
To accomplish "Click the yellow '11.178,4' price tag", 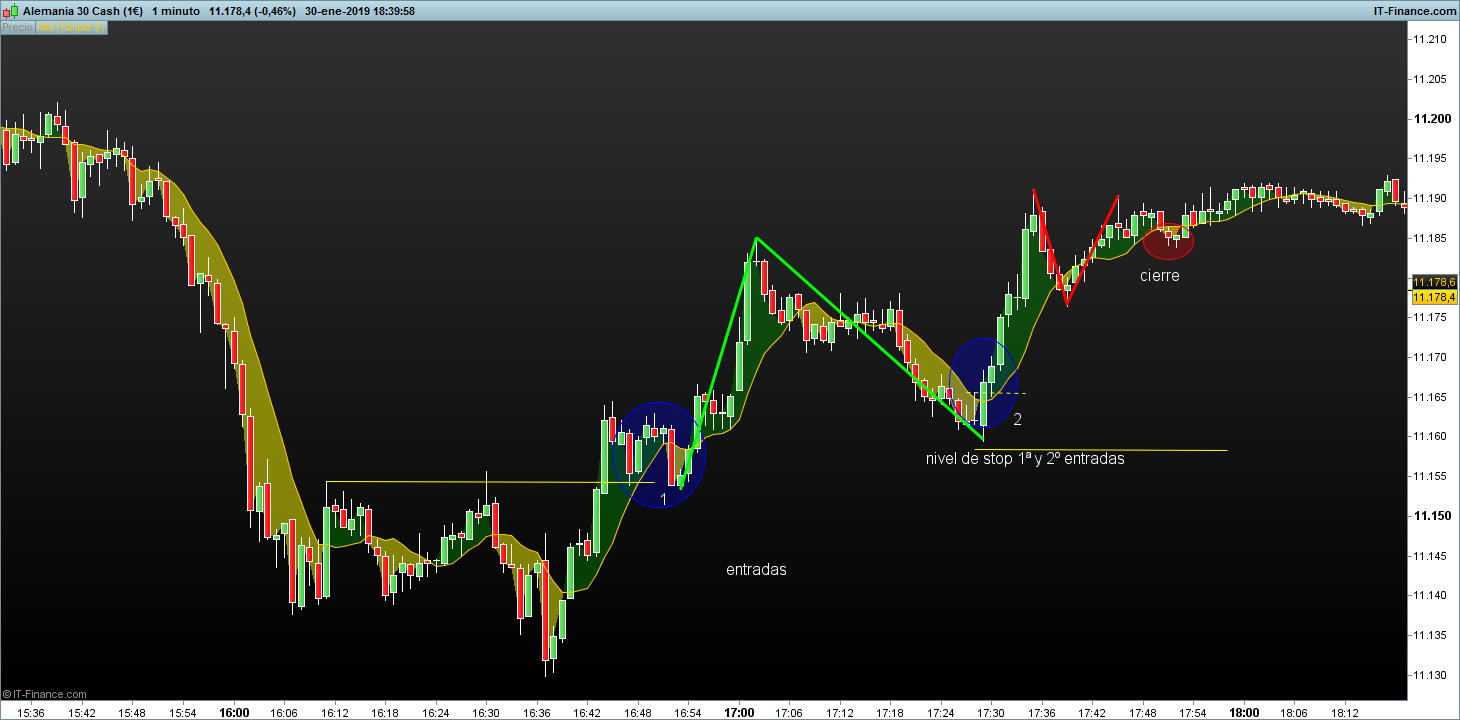I will 1433,297.
